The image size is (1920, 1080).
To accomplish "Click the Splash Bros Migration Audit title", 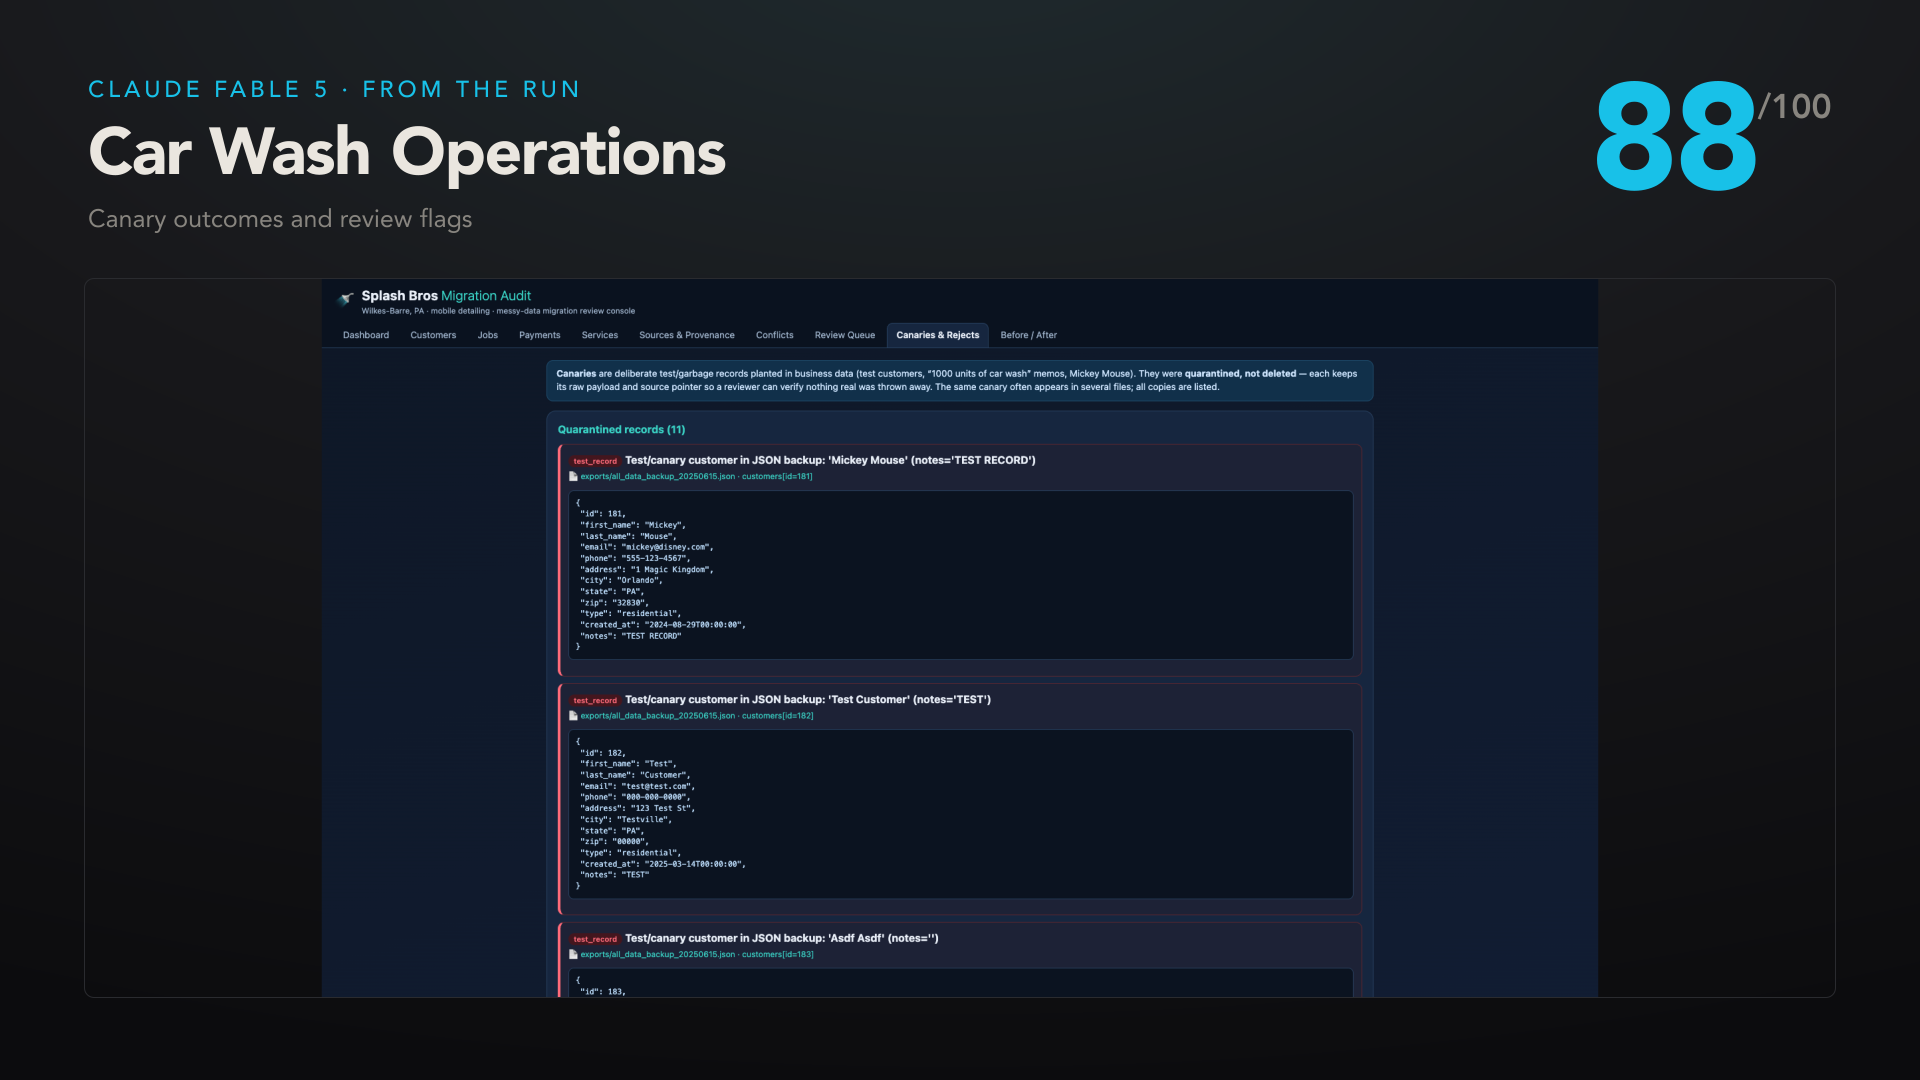I will tap(446, 296).
